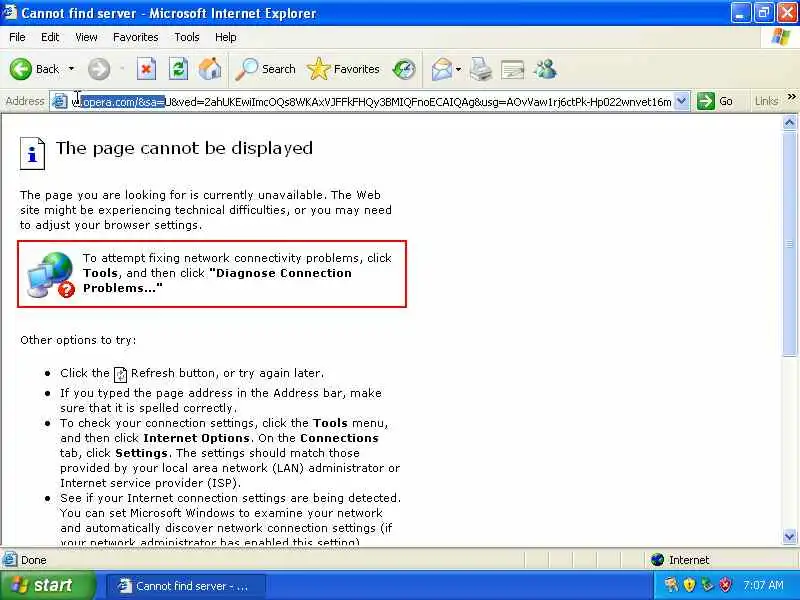Click the "Other options to try:" text
This screenshot has width=800, height=600.
(x=78, y=340)
